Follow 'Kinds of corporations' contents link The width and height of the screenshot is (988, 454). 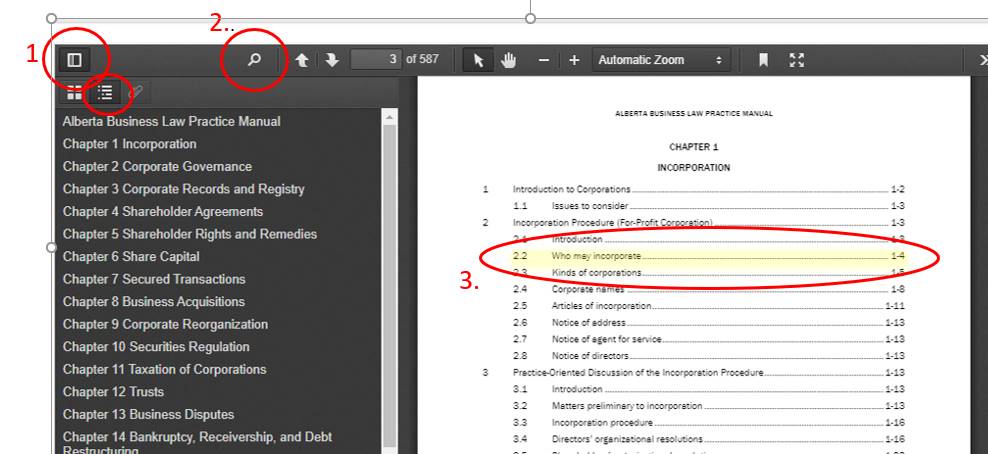point(596,273)
